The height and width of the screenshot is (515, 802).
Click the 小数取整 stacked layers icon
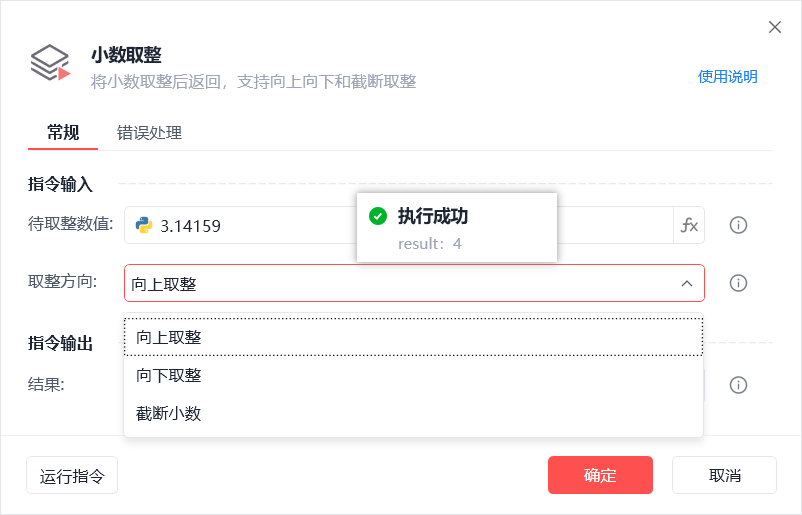click(x=50, y=63)
